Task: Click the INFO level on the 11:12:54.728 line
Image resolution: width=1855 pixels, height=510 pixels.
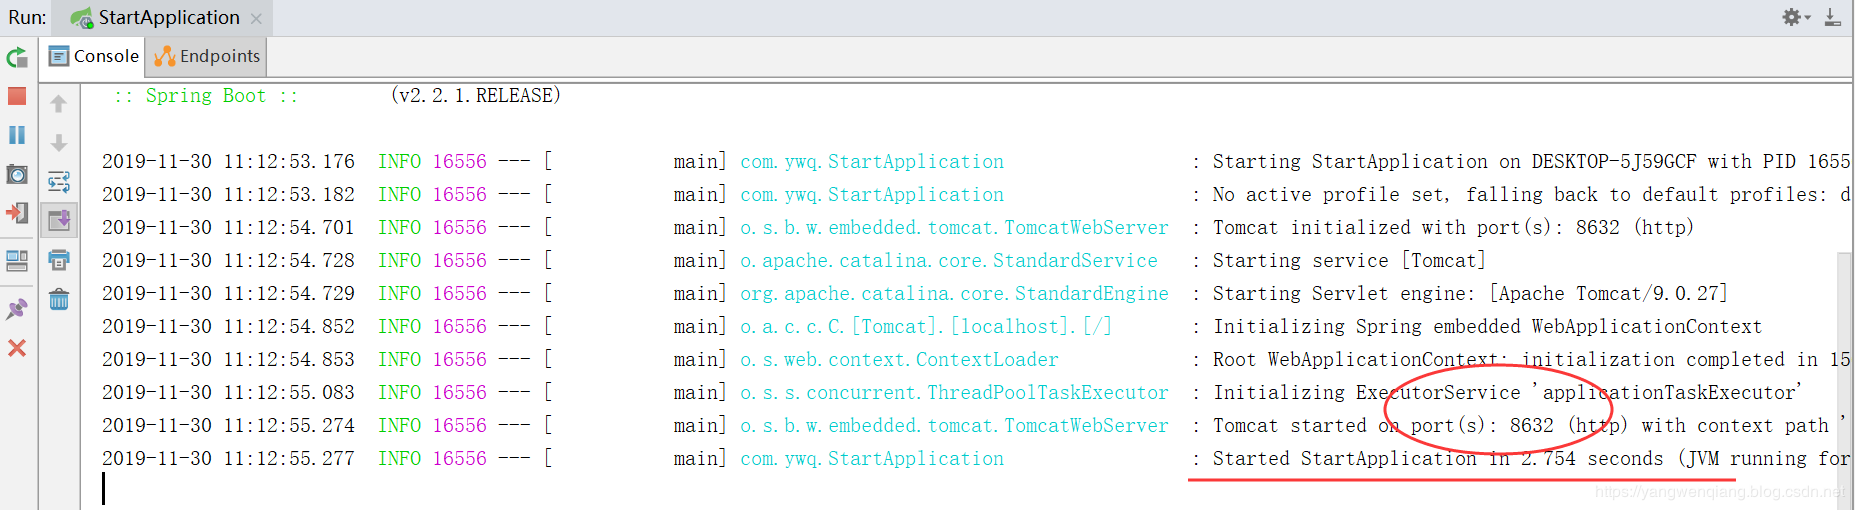Action: point(399,260)
